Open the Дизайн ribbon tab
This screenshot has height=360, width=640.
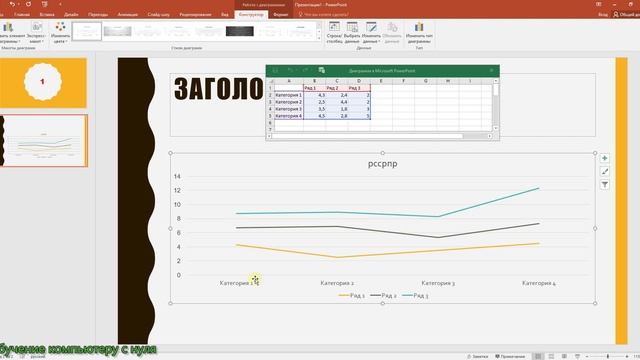pyautogui.click(x=71, y=14)
